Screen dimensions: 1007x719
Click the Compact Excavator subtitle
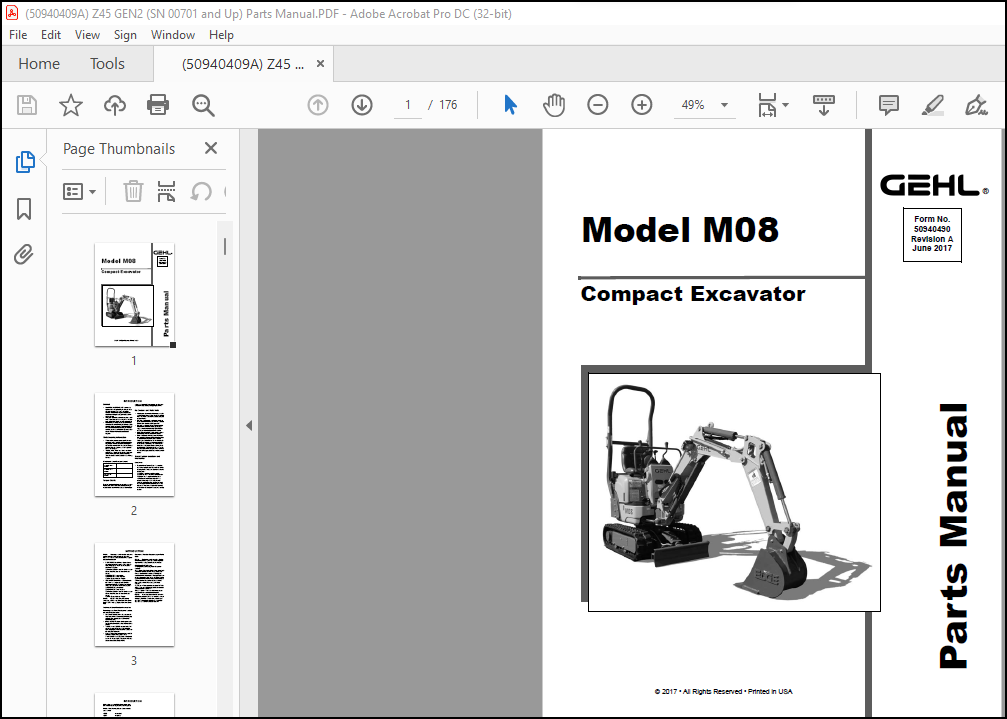click(x=693, y=294)
